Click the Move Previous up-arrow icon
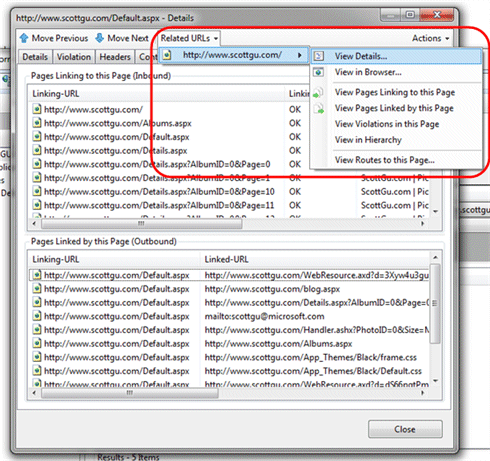This screenshot has width=490, height=461. (x=24, y=38)
